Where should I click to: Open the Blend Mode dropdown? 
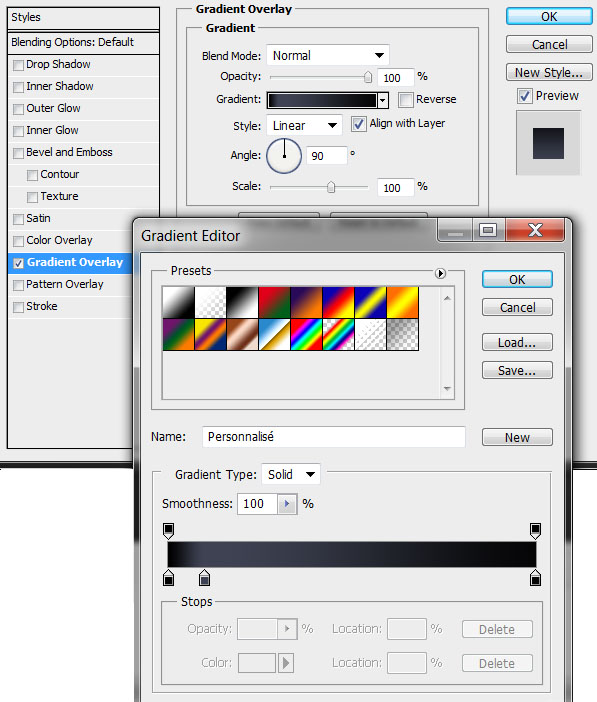pos(328,56)
